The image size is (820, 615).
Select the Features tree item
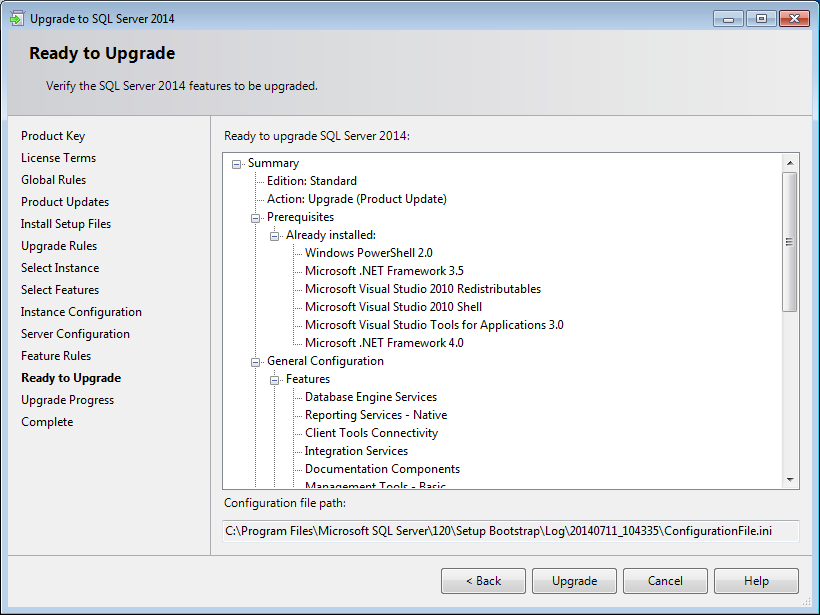click(x=308, y=379)
